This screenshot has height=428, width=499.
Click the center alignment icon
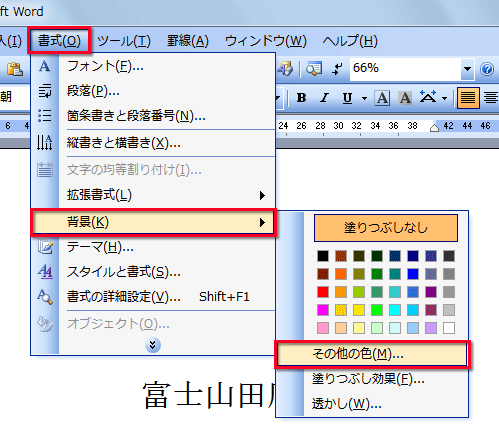click(491, 98)
